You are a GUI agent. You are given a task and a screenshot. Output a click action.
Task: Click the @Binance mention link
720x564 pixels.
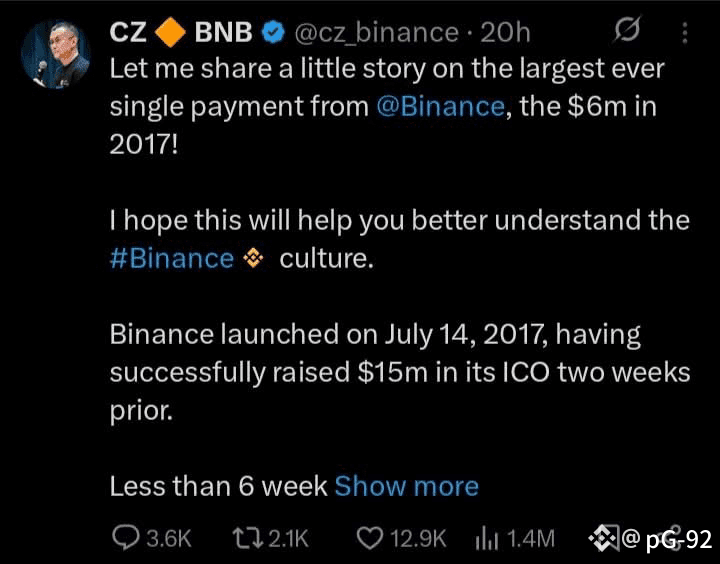[x=441, y=106]
